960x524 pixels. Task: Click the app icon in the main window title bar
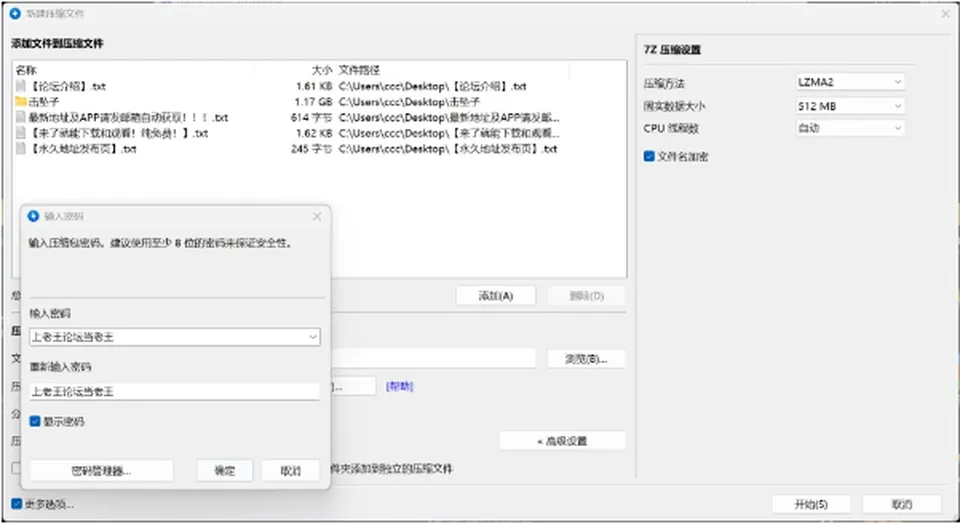(15, 13)
